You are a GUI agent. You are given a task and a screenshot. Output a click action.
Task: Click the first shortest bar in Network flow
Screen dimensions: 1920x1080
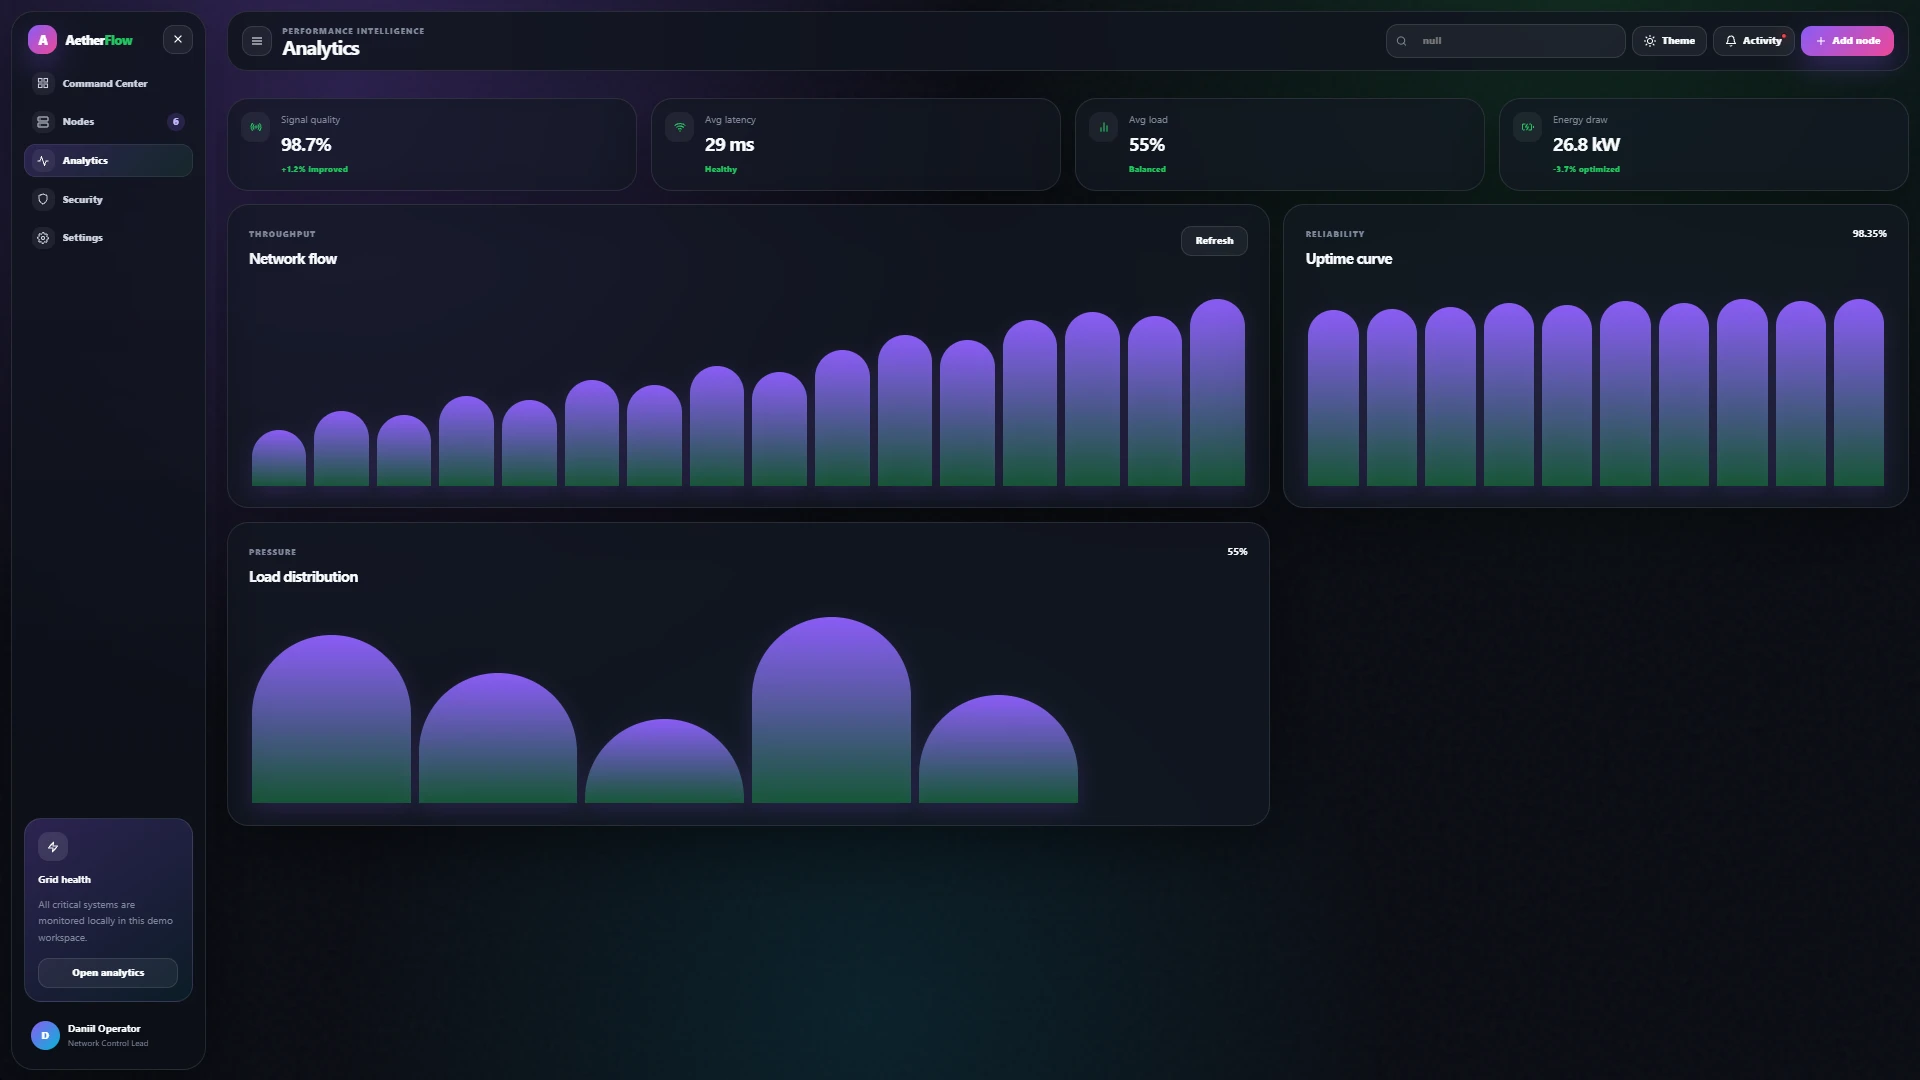tap(279, 459)
